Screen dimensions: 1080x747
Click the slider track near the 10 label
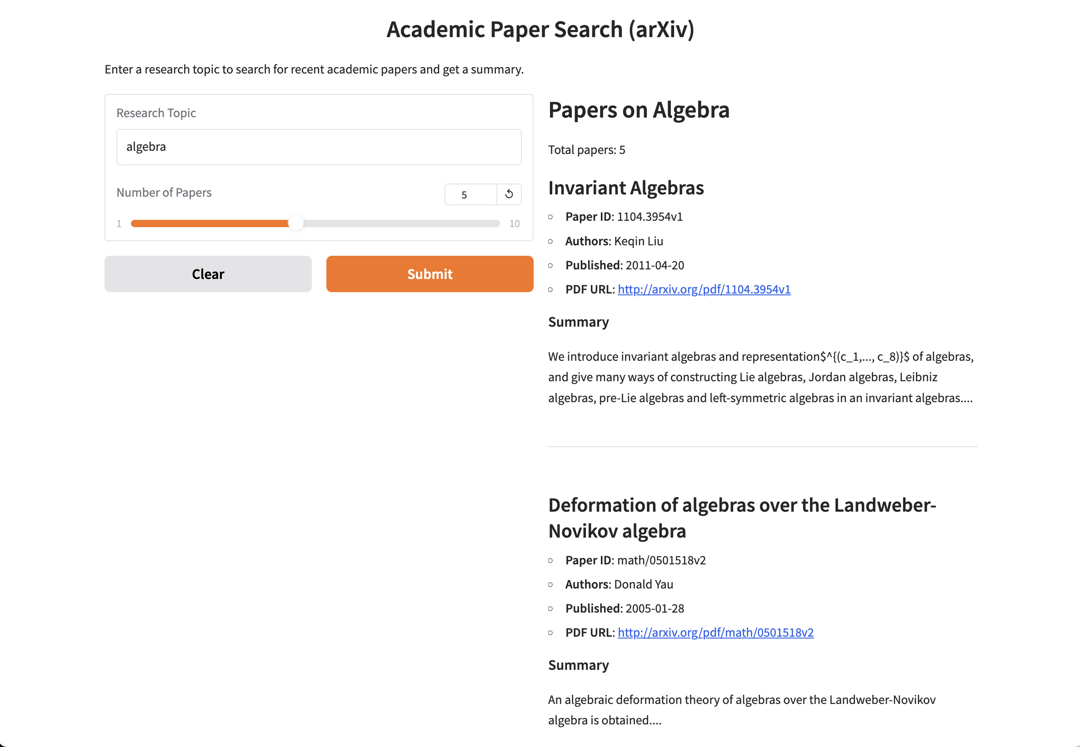495,223
